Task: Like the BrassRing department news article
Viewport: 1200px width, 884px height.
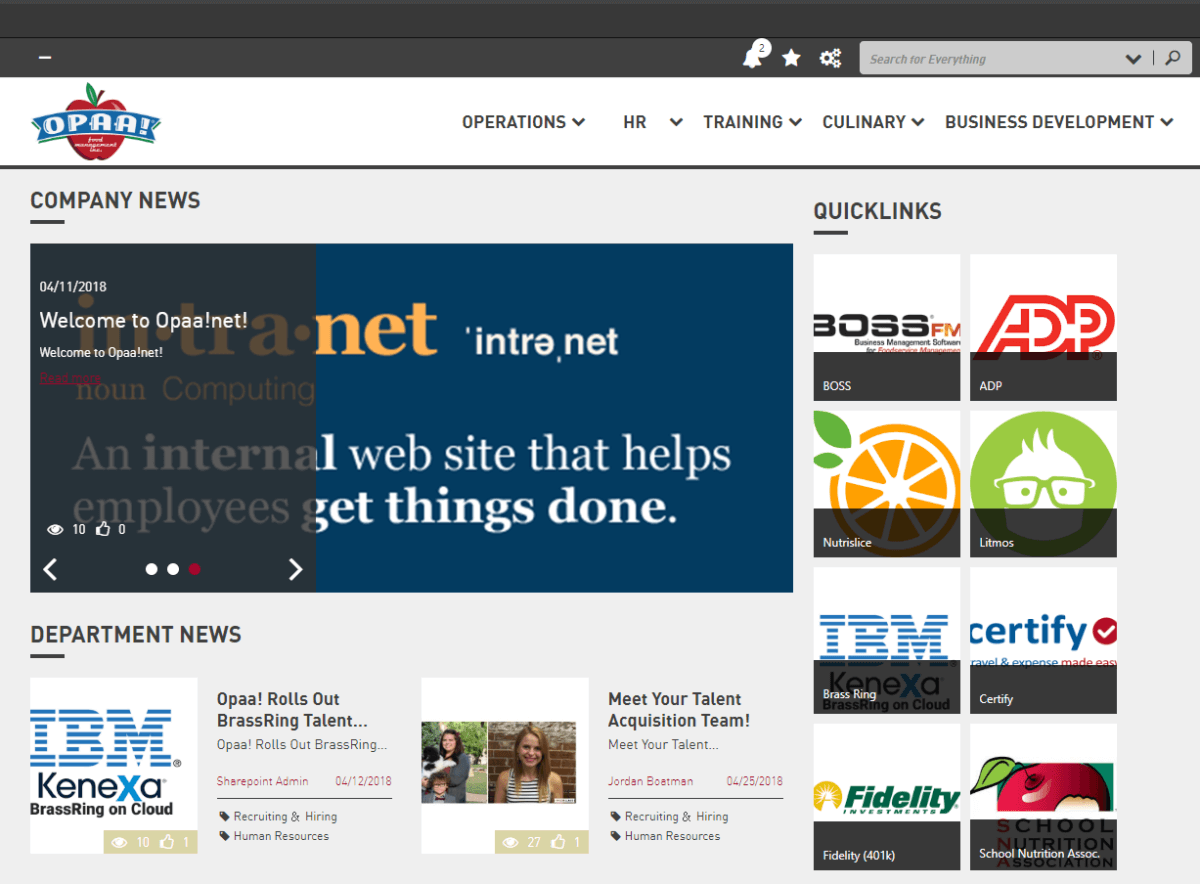Action: click(x=167, y=841)
